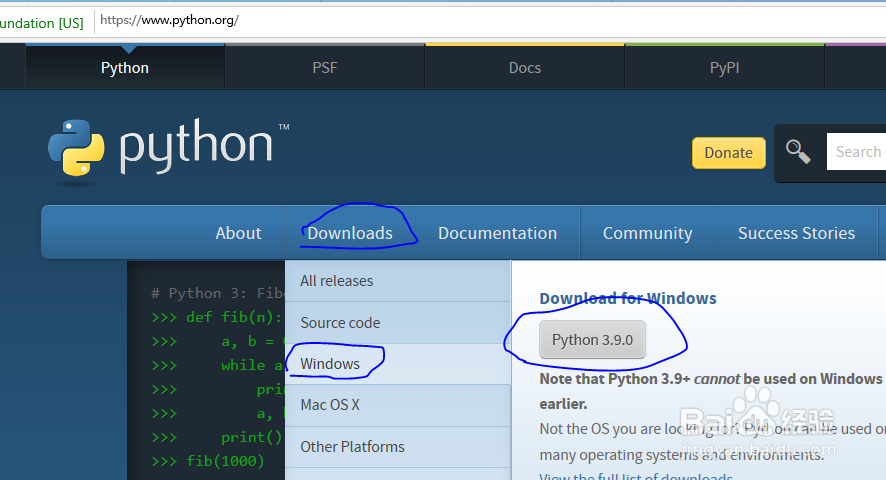Open the PSF top tab
Image resolution: width=886 pixels, height=480 pixels.
point(325,68)
